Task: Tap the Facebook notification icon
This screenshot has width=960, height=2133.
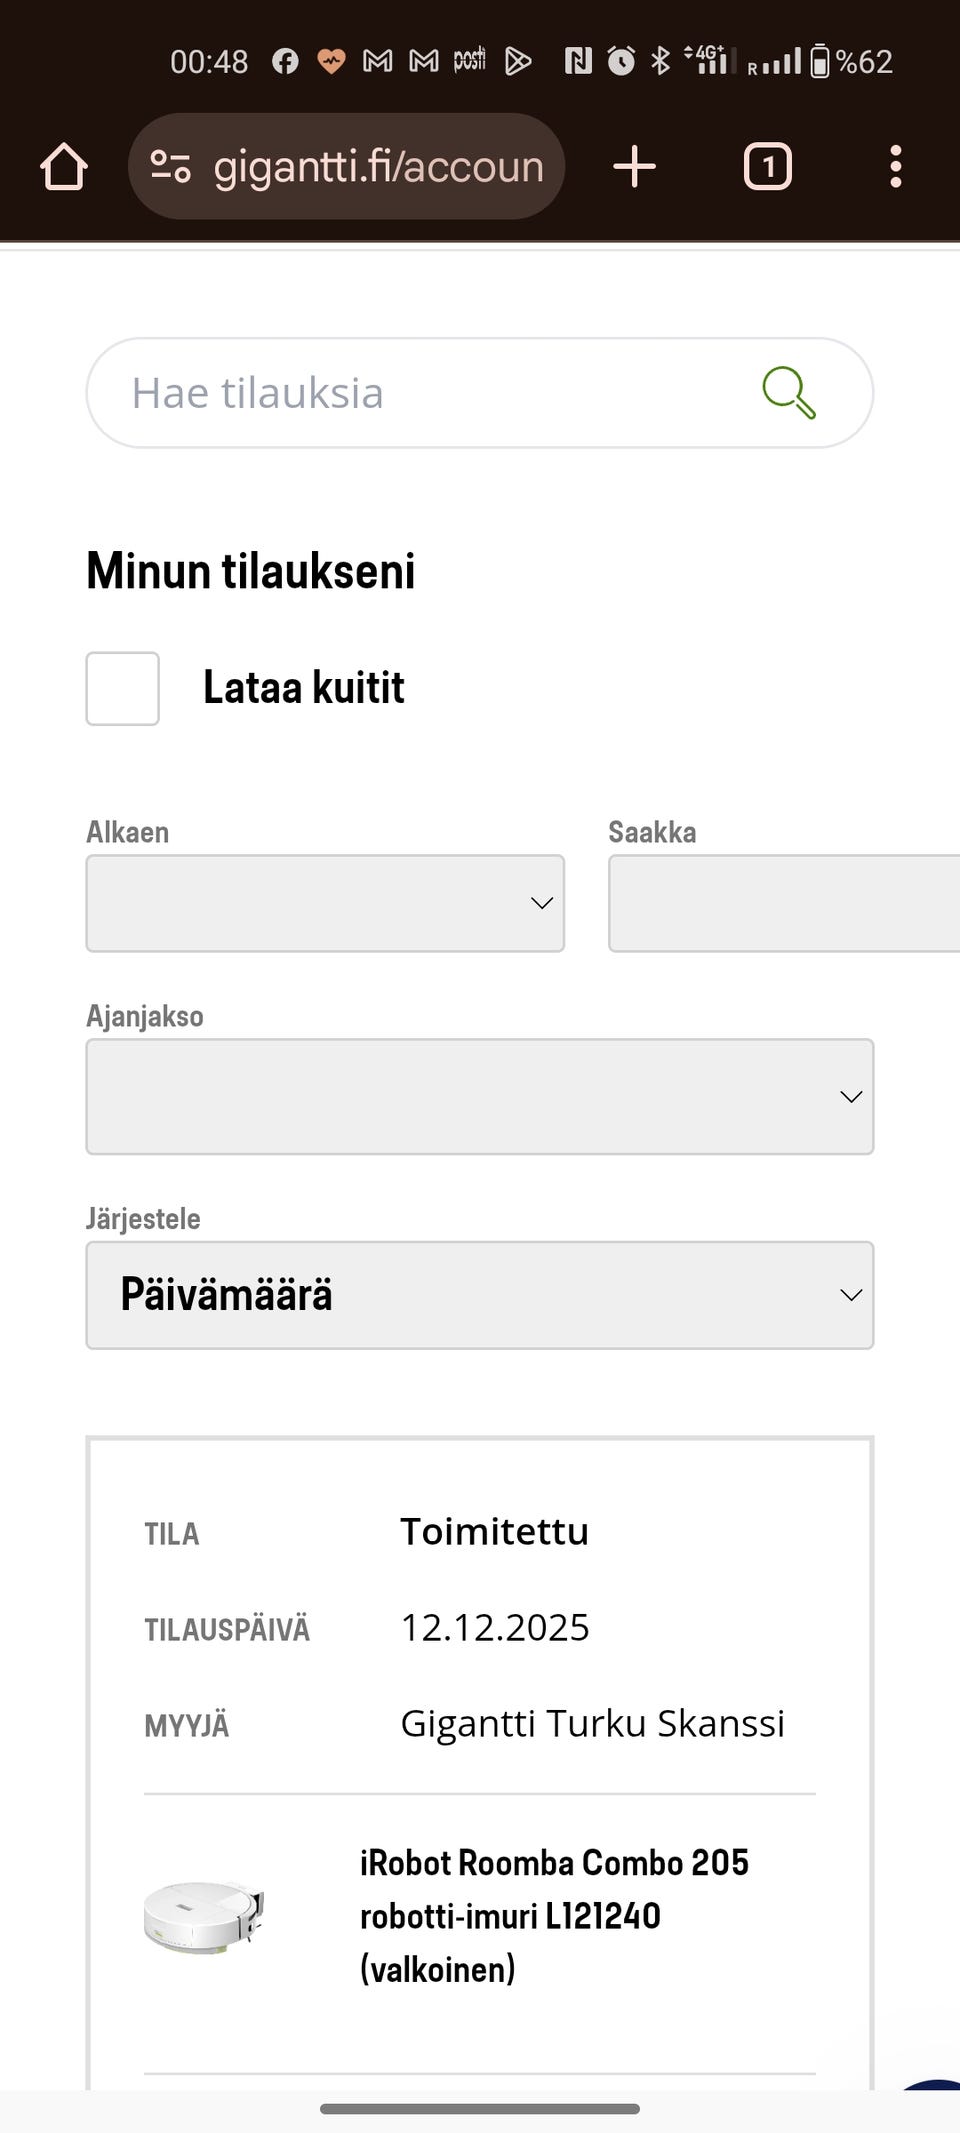Action: point(287,60)
